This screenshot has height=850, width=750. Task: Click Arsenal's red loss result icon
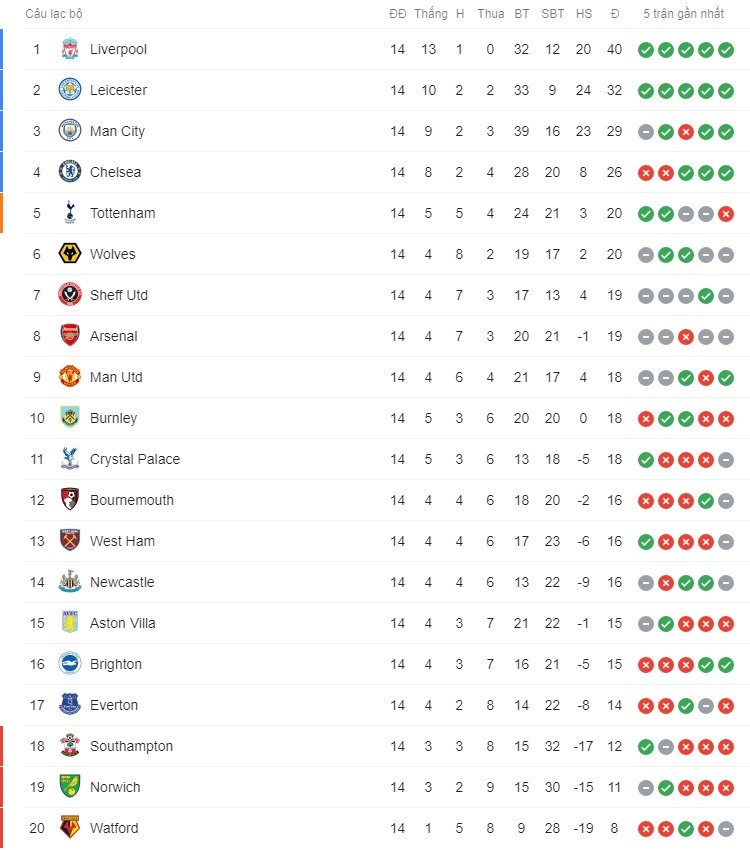tap(686, 337)
